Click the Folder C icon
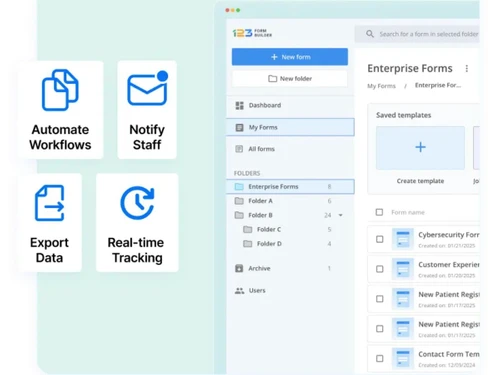The width and height of the screenshot is (500, 375). (248, 229)
